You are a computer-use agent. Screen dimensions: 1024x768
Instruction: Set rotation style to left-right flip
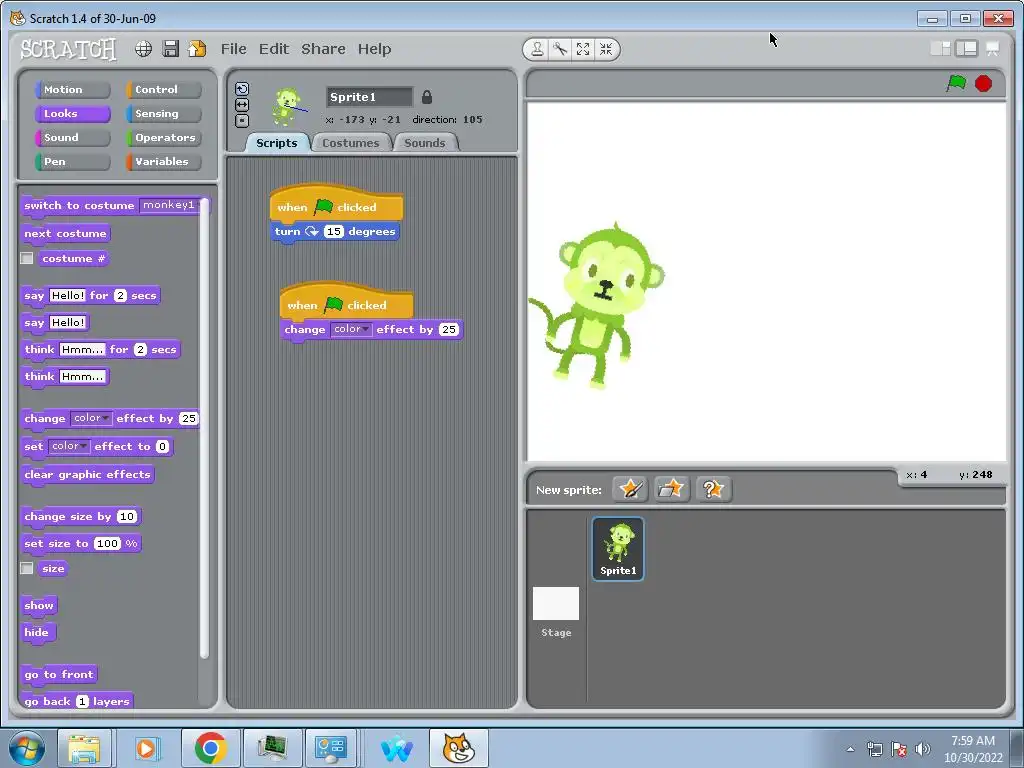click(242, 104)
